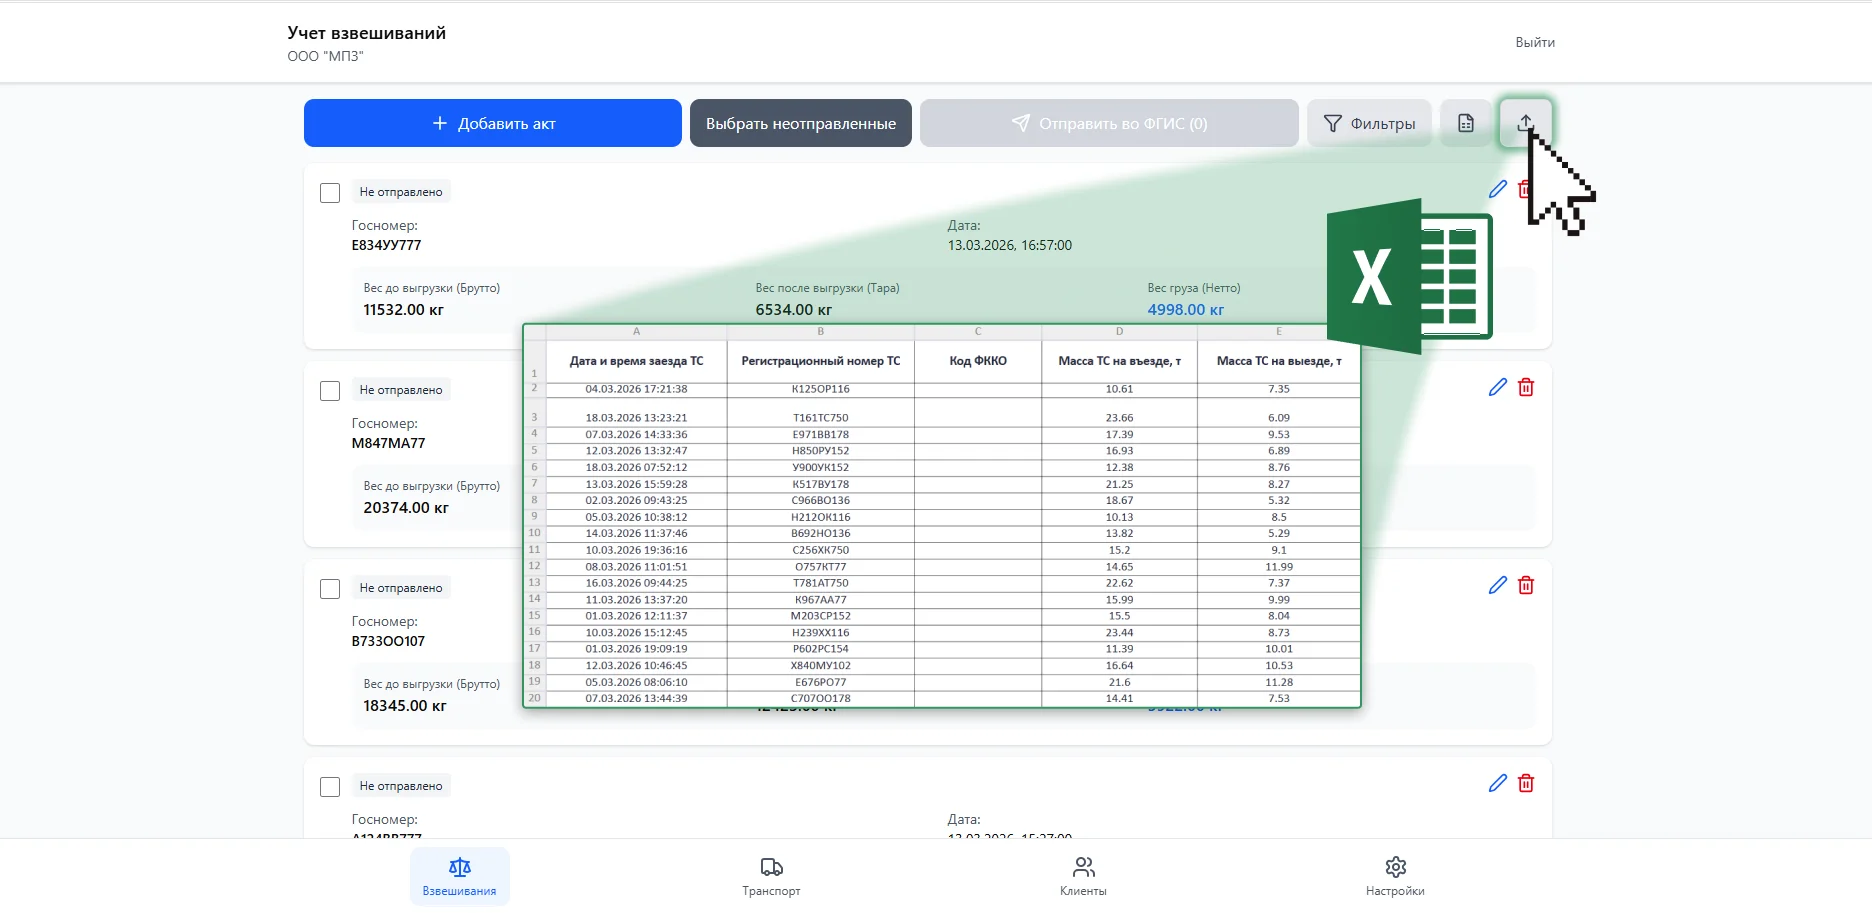Click tare weight 6534.00 кг

[793, 310]
